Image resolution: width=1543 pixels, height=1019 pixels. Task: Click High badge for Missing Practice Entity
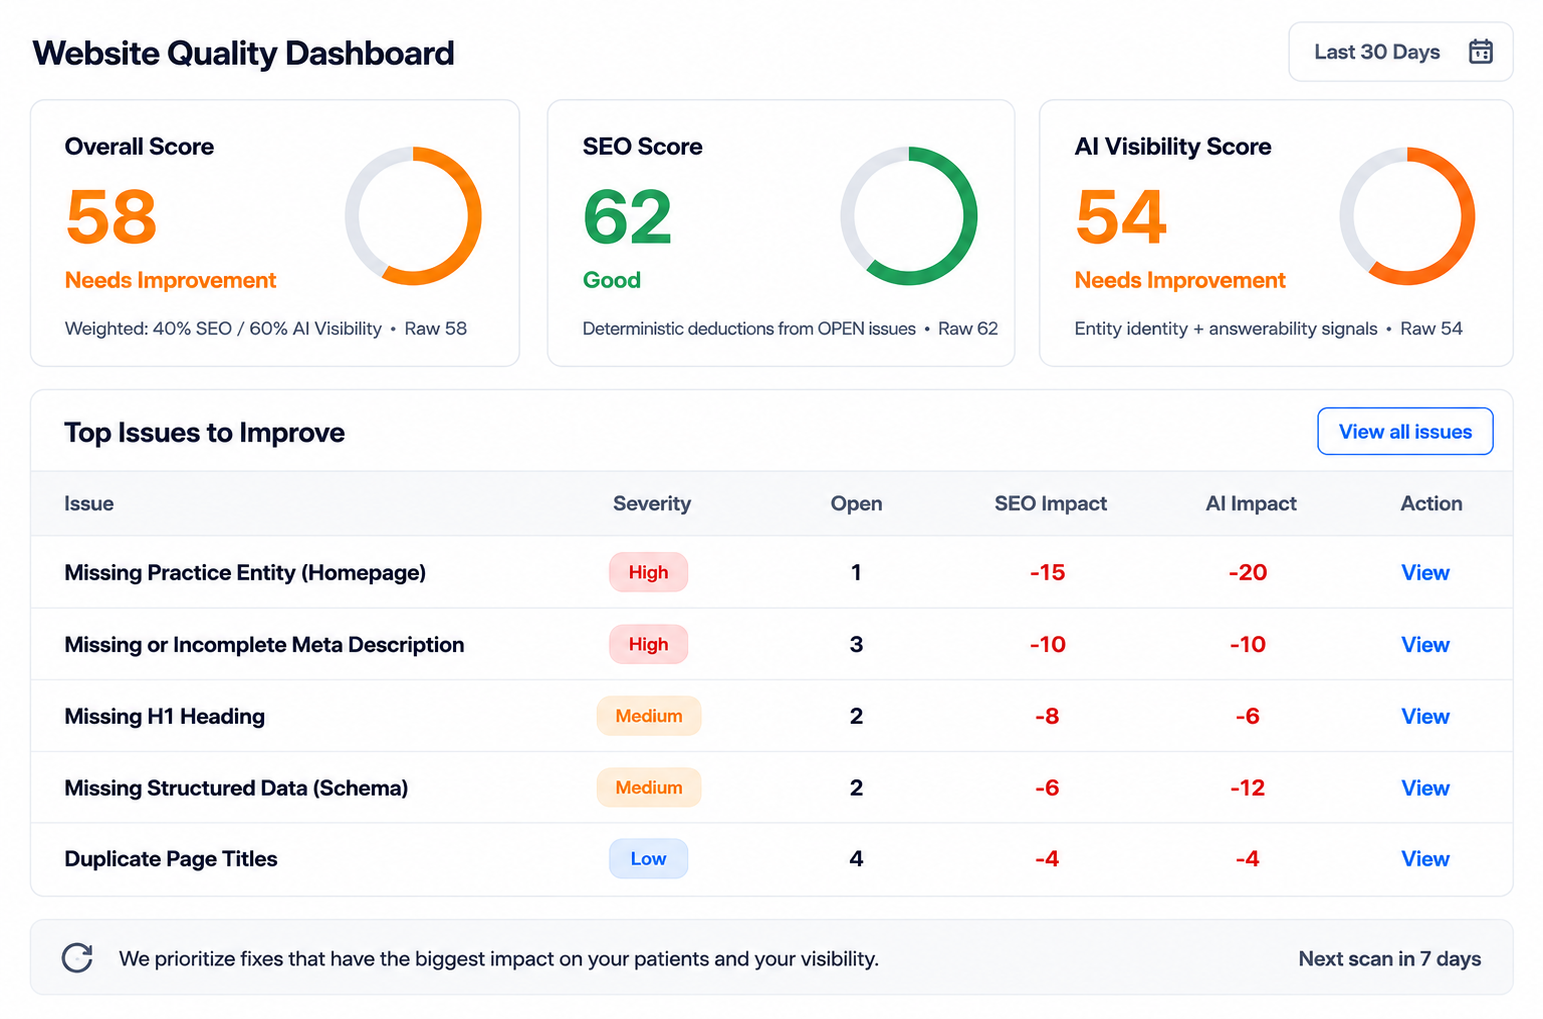(648, 572)
